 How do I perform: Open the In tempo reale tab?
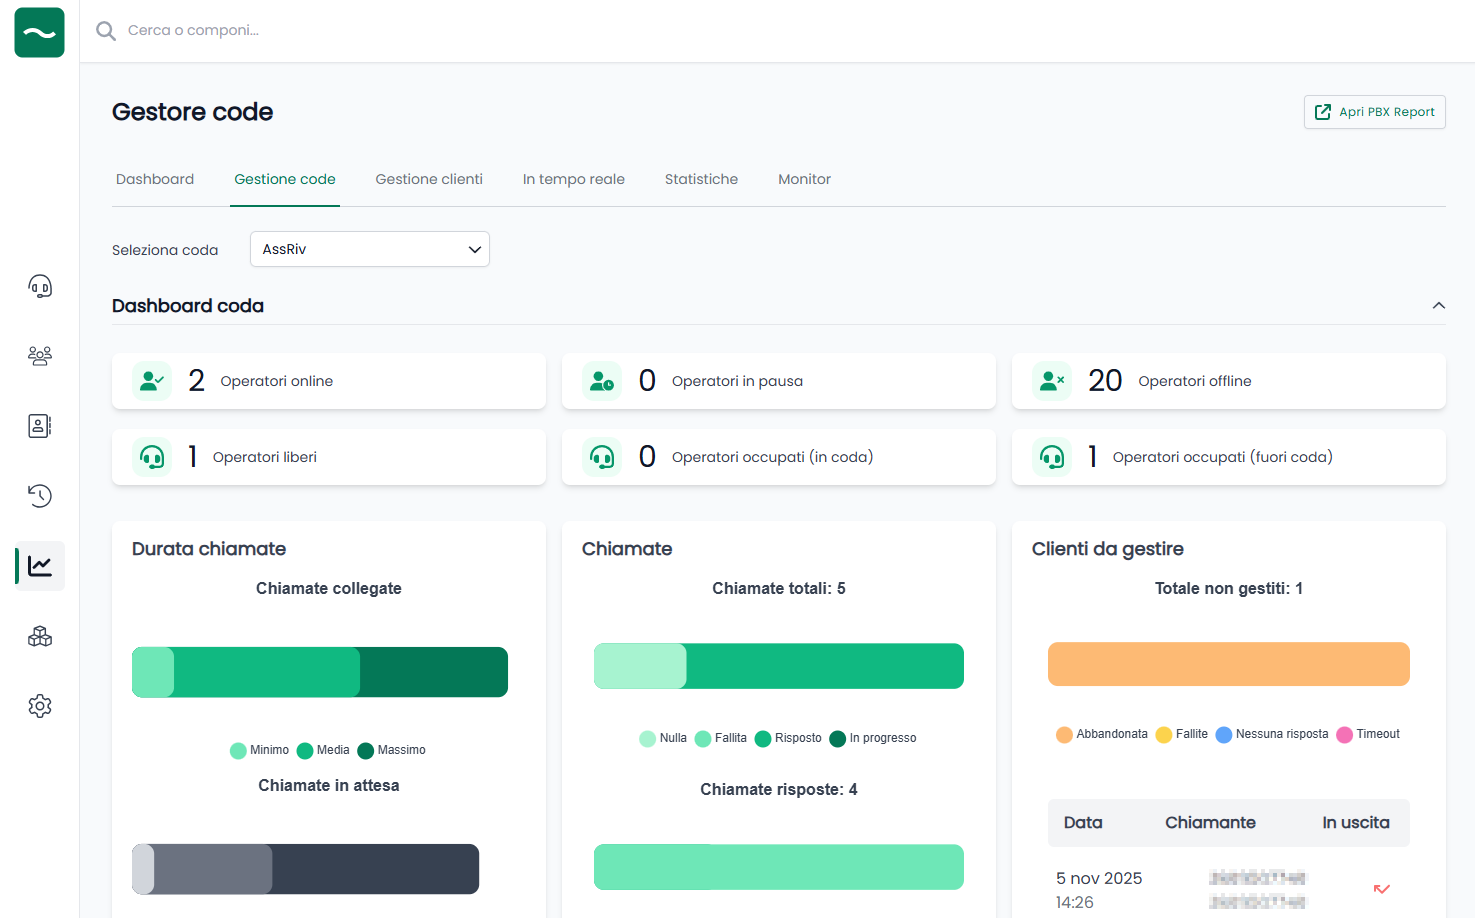pyautogui.click(x=573, y=179)
